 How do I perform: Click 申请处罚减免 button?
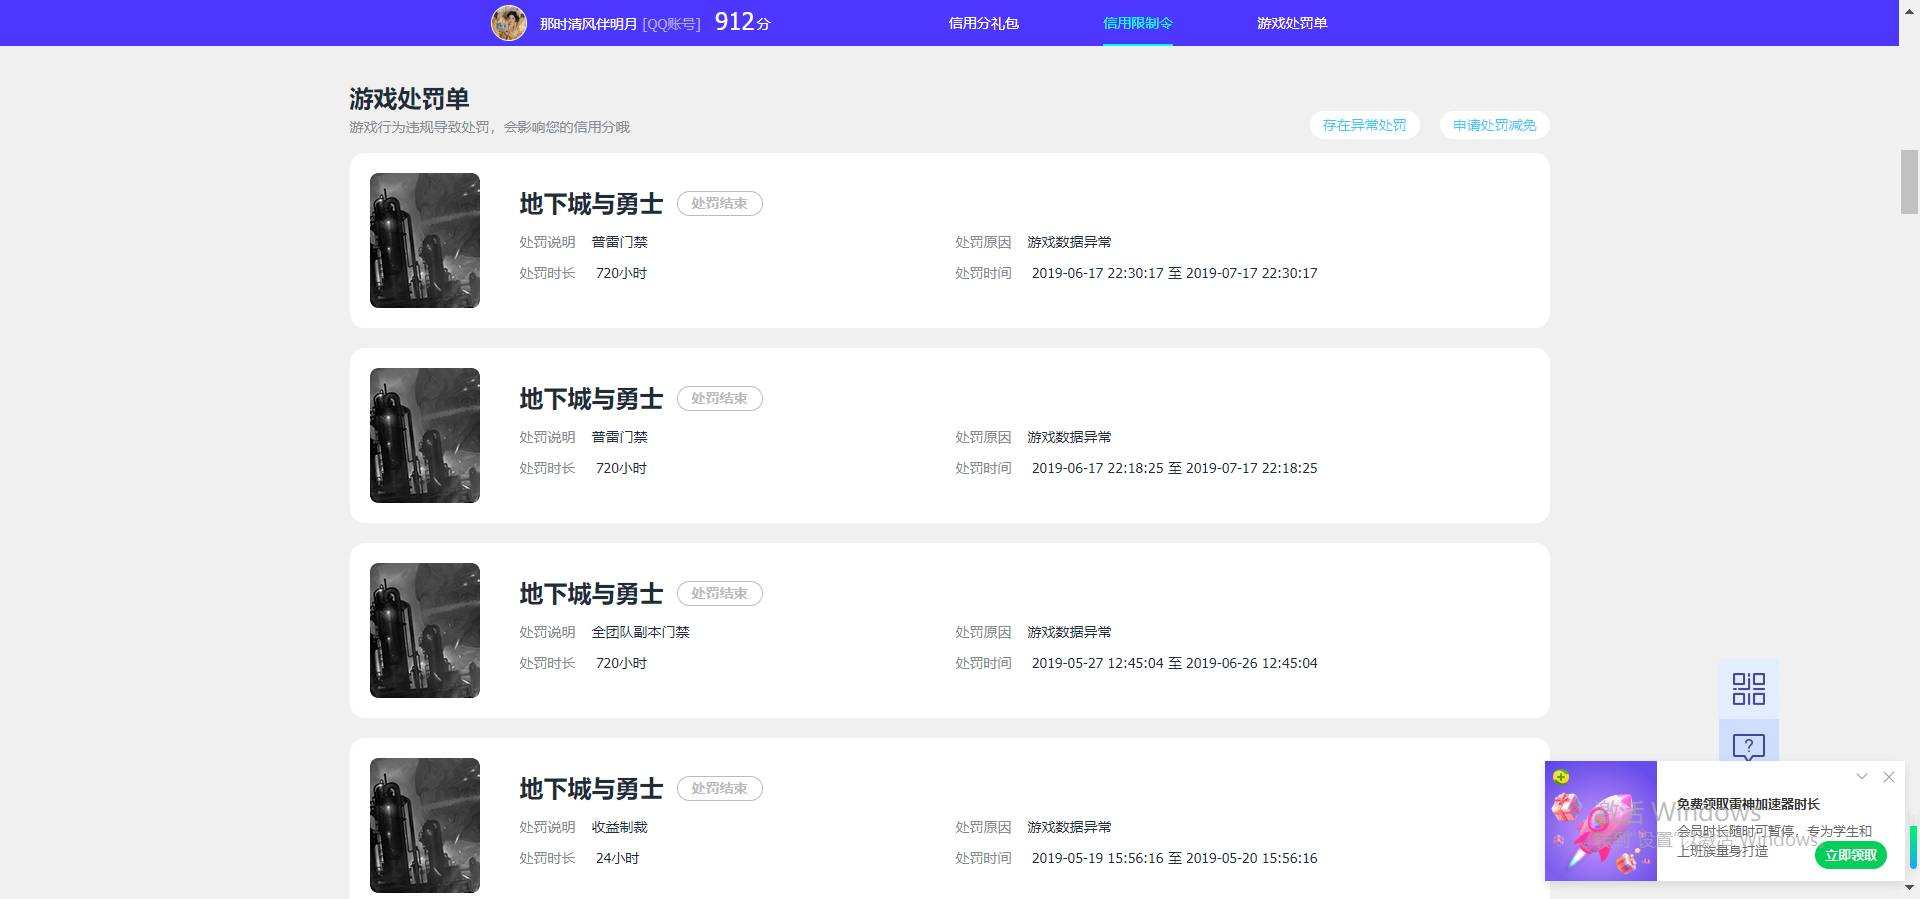click(1494, 125)
